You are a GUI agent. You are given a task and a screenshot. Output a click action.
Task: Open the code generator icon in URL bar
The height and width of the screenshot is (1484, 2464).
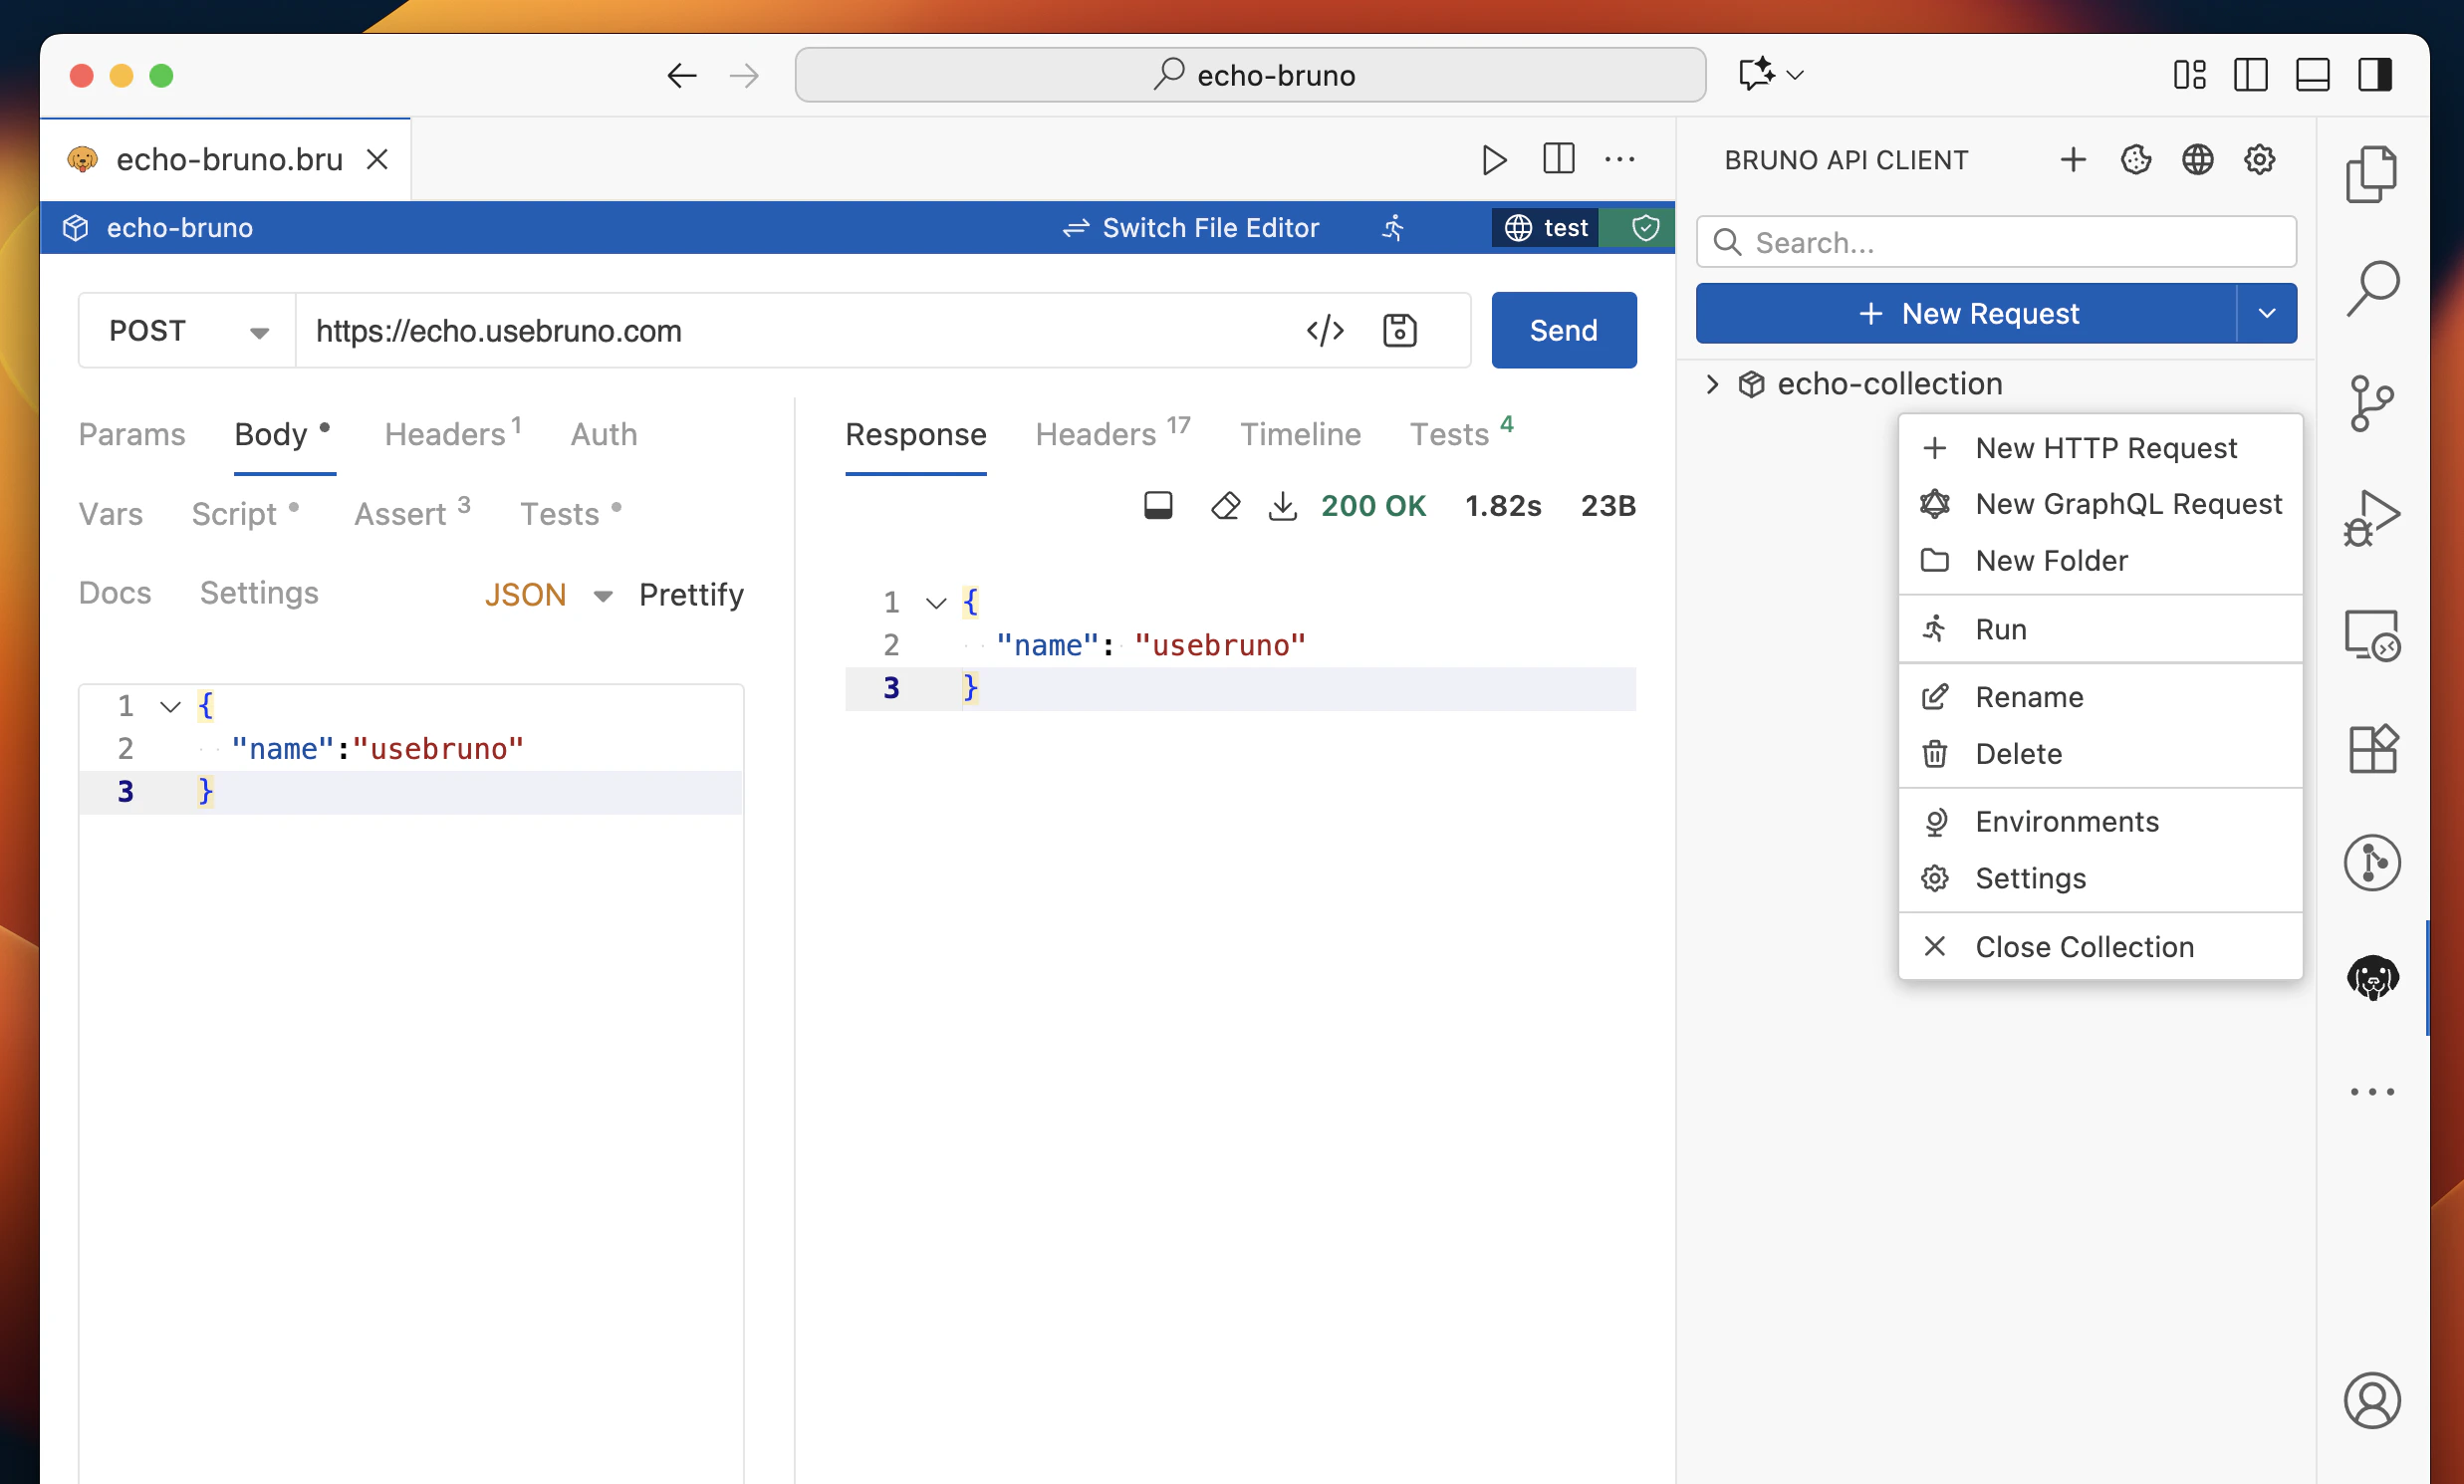pos(1326,330)
